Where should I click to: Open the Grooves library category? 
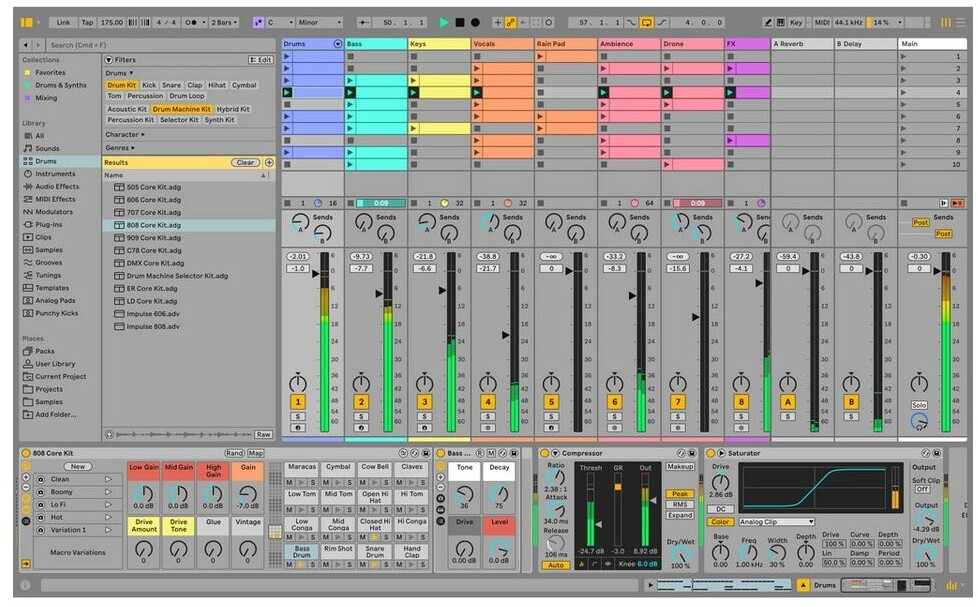[48, 263]
